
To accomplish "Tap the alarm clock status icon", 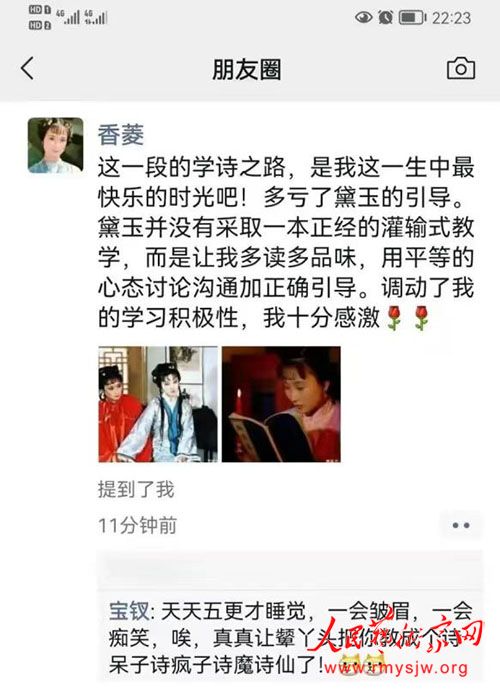I will 385,18.
